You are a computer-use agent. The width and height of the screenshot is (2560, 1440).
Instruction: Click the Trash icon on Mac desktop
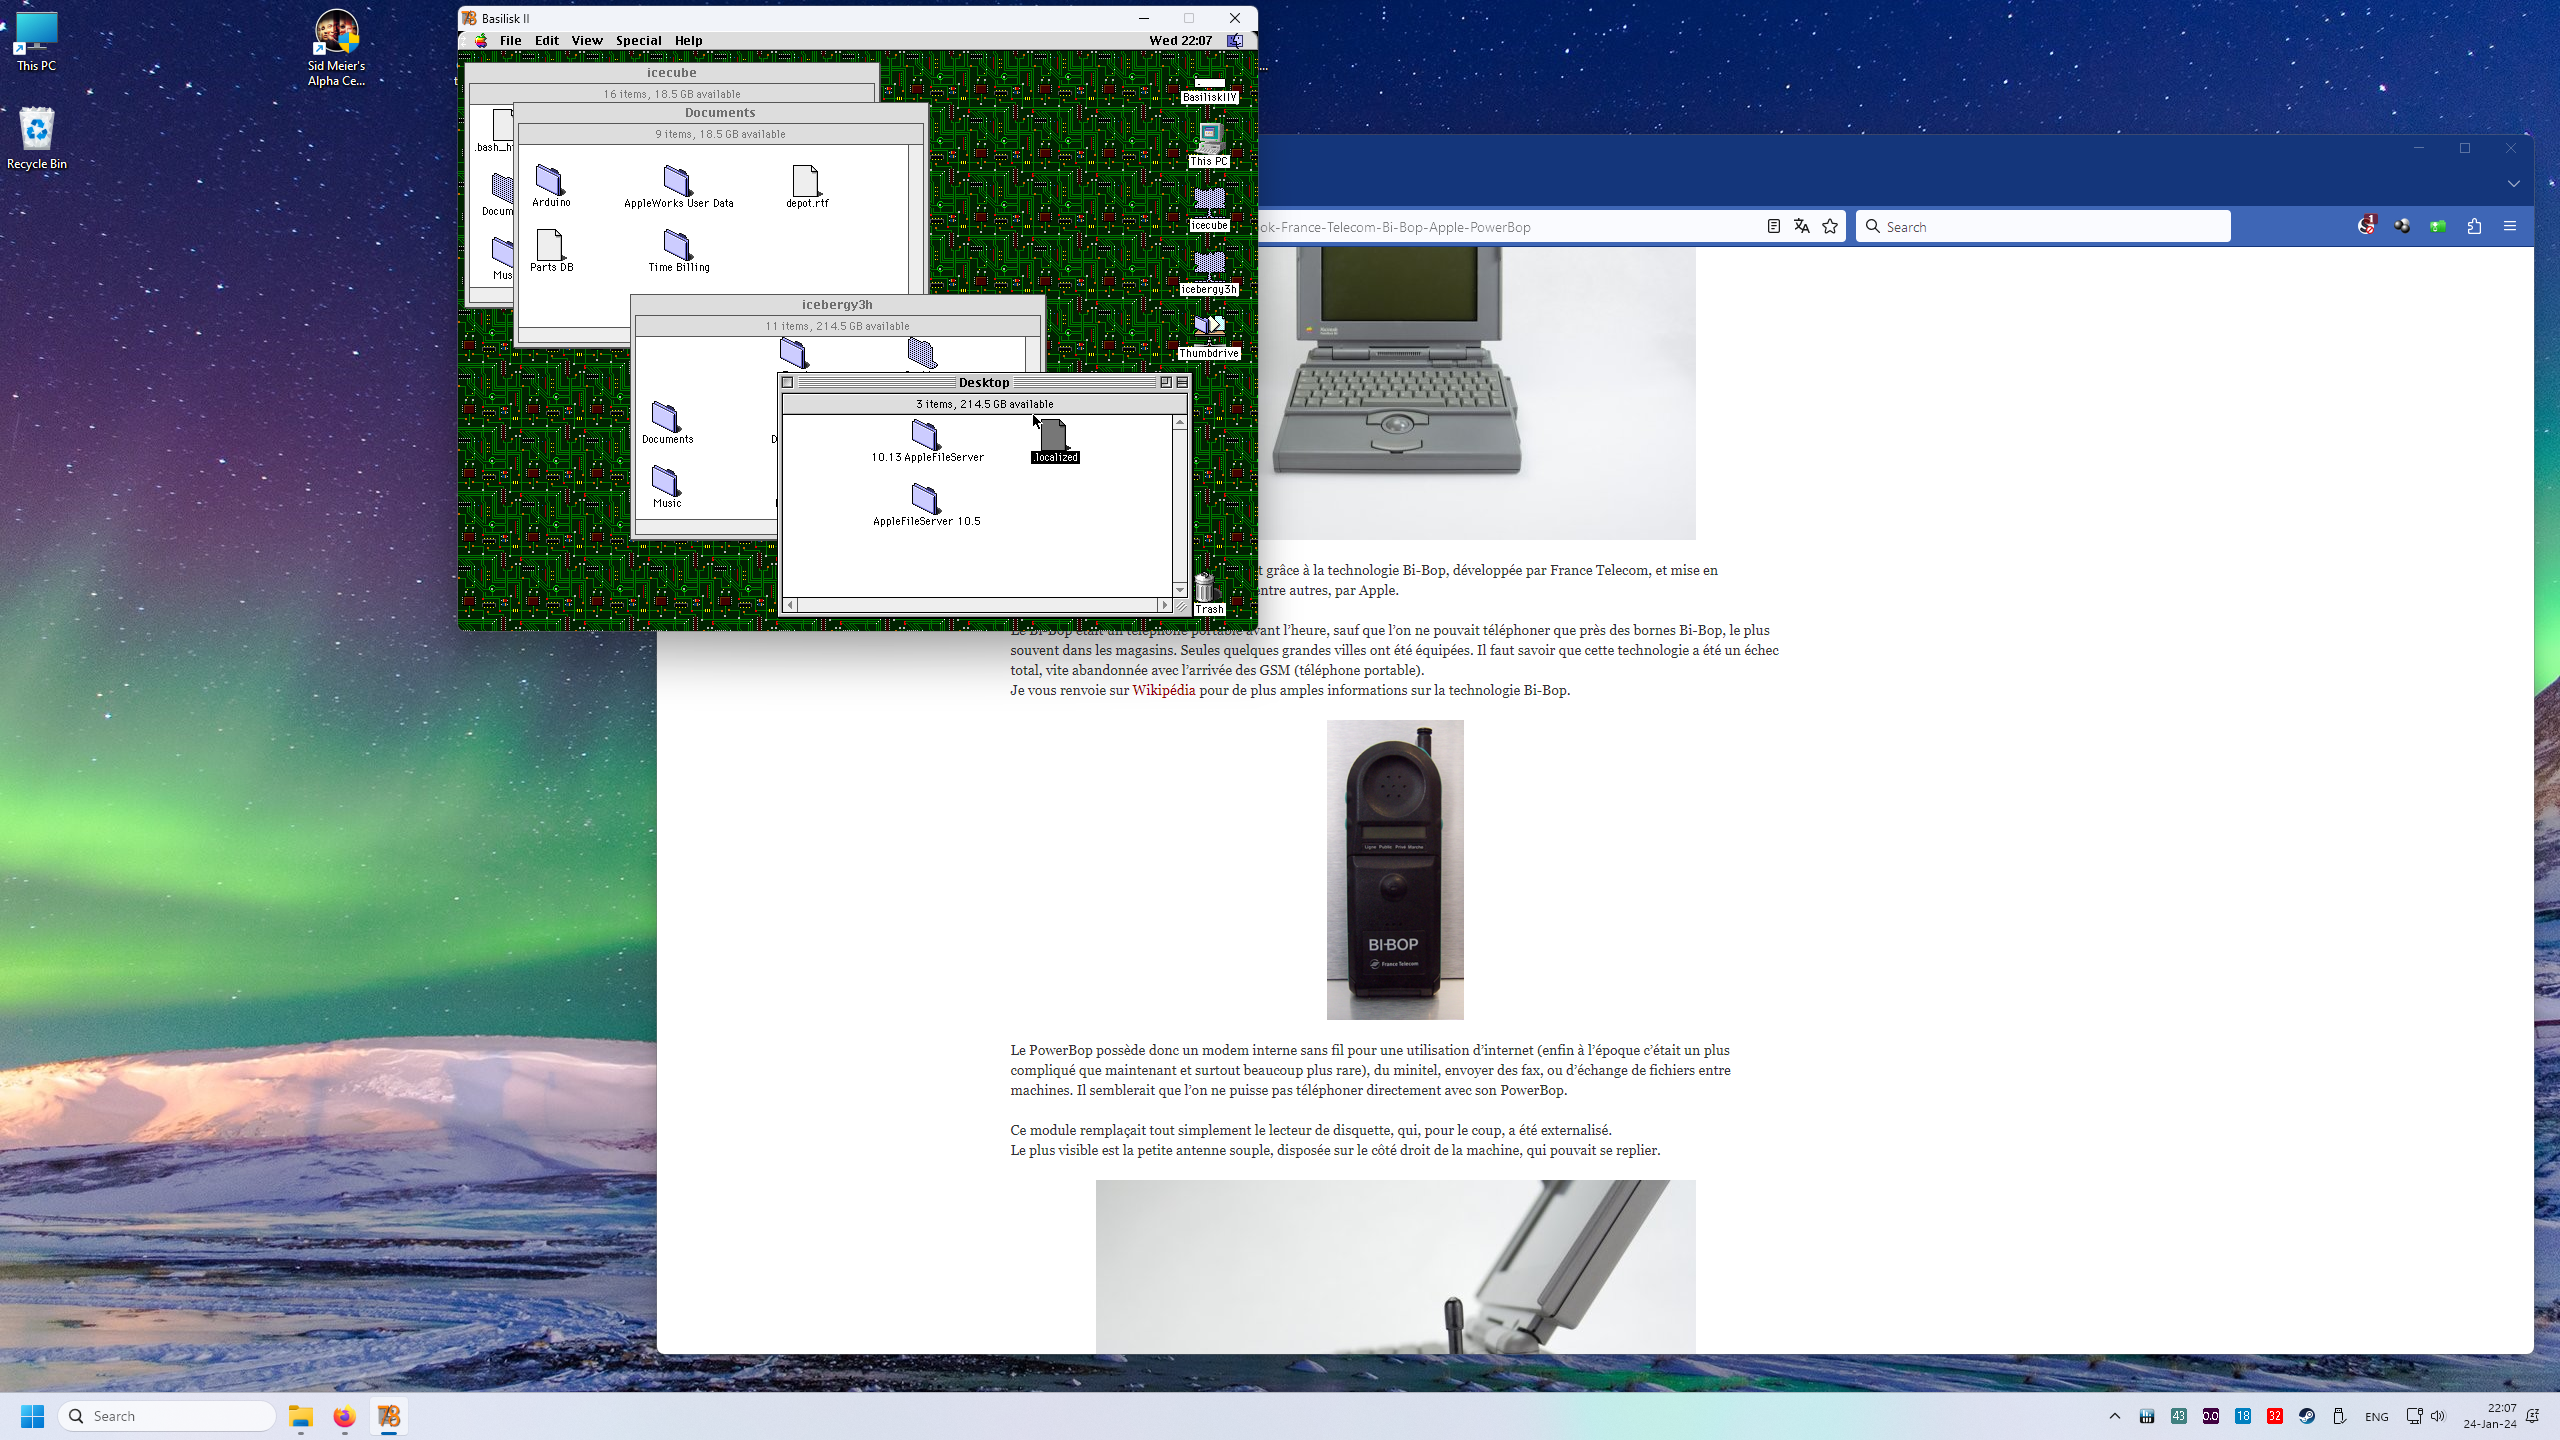click(x=1207, y=593)
